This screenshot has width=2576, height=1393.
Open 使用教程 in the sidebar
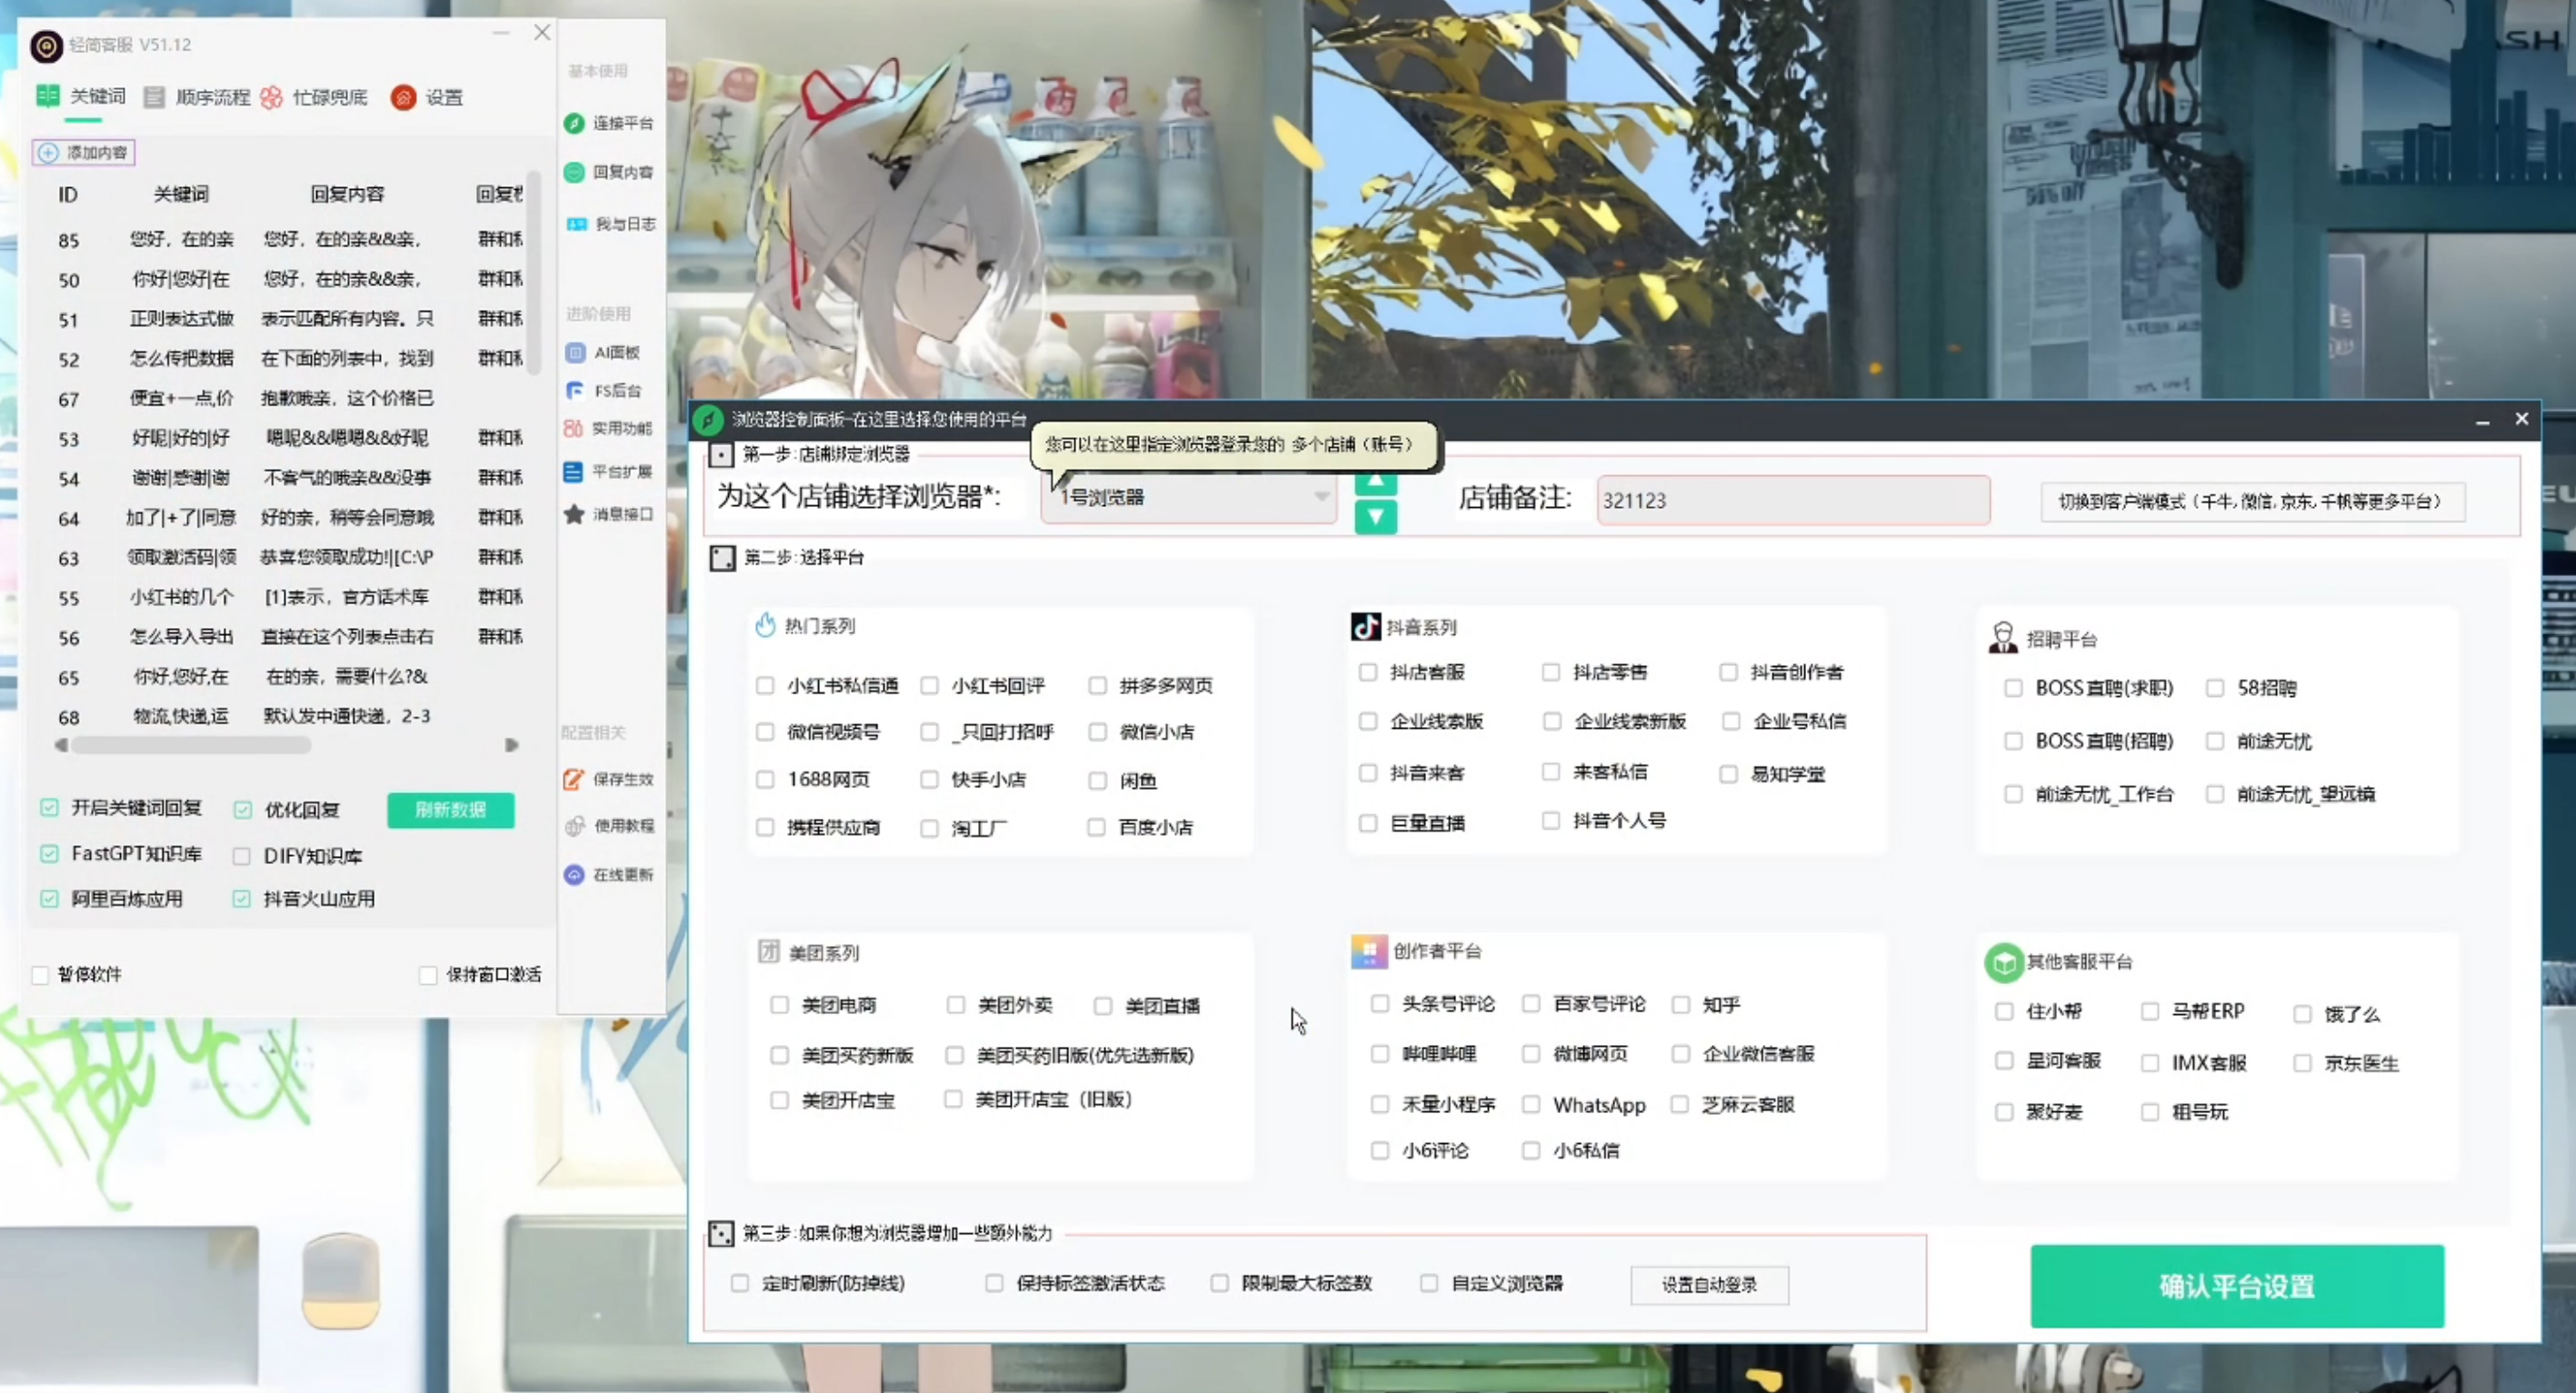(x=609, y=825)
